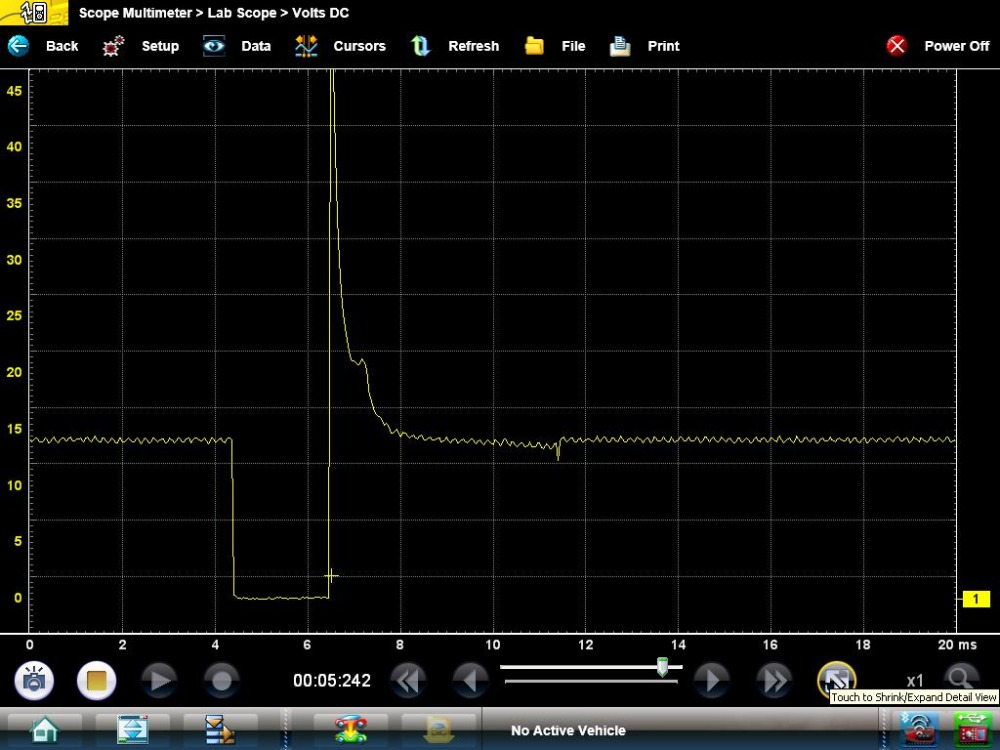Step back one frame
Image resolution: width=1000 pixels, height=750 pixels.
[470, 681]
